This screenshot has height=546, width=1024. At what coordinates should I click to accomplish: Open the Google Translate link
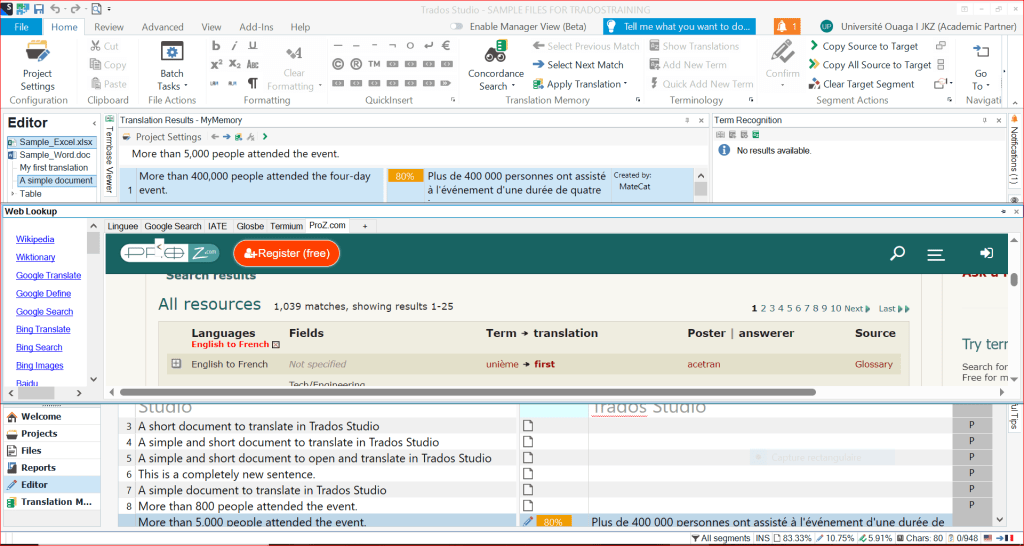point(48,275)
